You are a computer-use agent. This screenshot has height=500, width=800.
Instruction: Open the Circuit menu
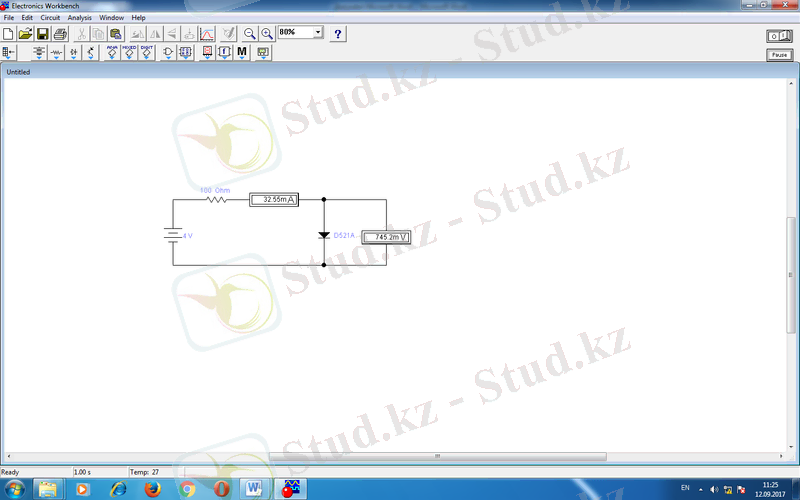51,17
